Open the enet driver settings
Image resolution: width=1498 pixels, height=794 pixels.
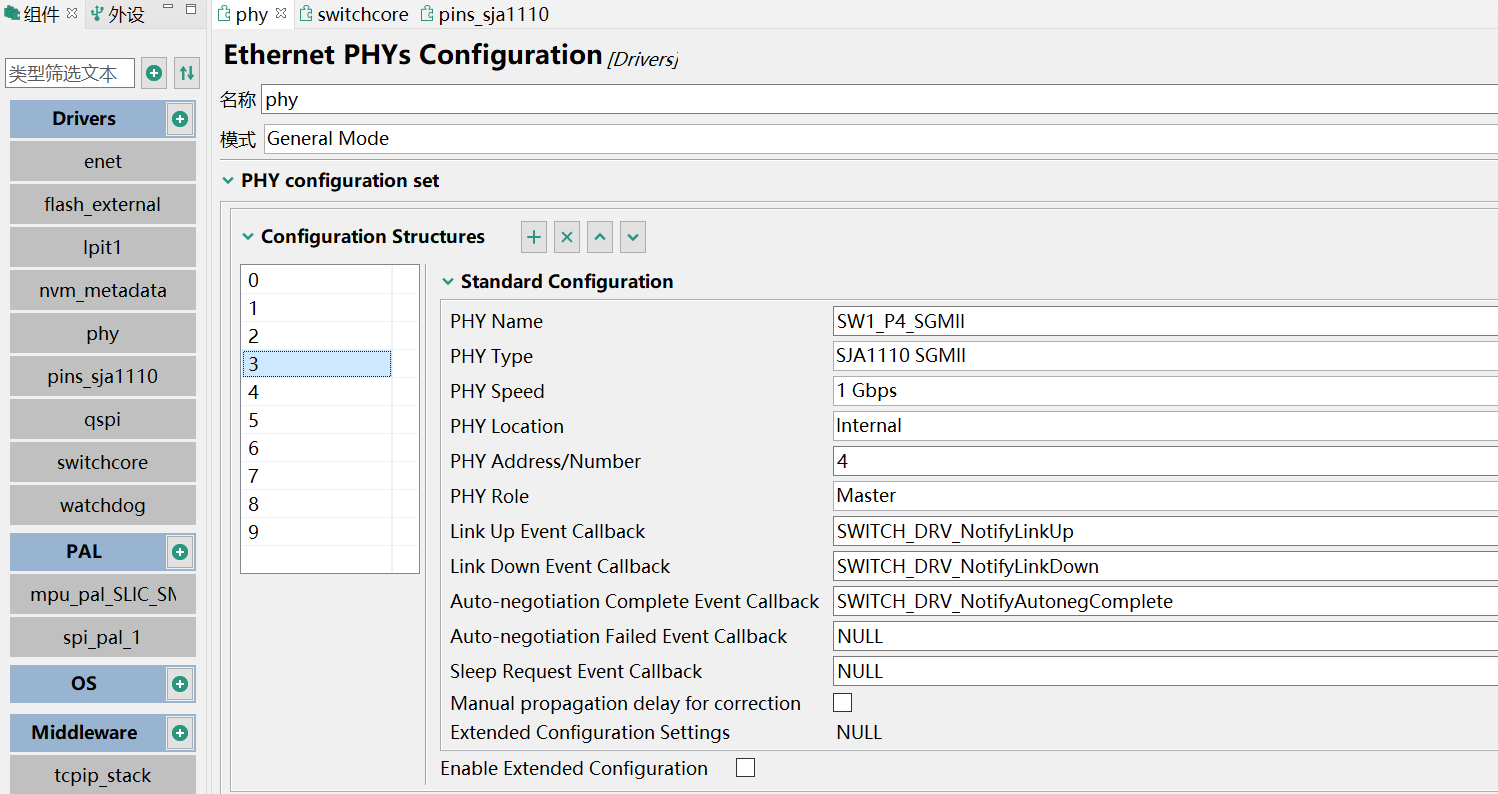102,161
